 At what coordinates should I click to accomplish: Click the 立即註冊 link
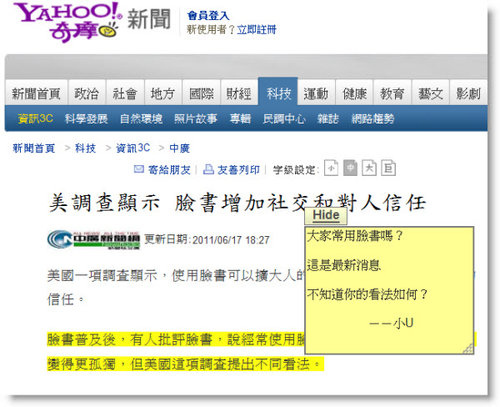pyautogui.click(x=256, y=30)
